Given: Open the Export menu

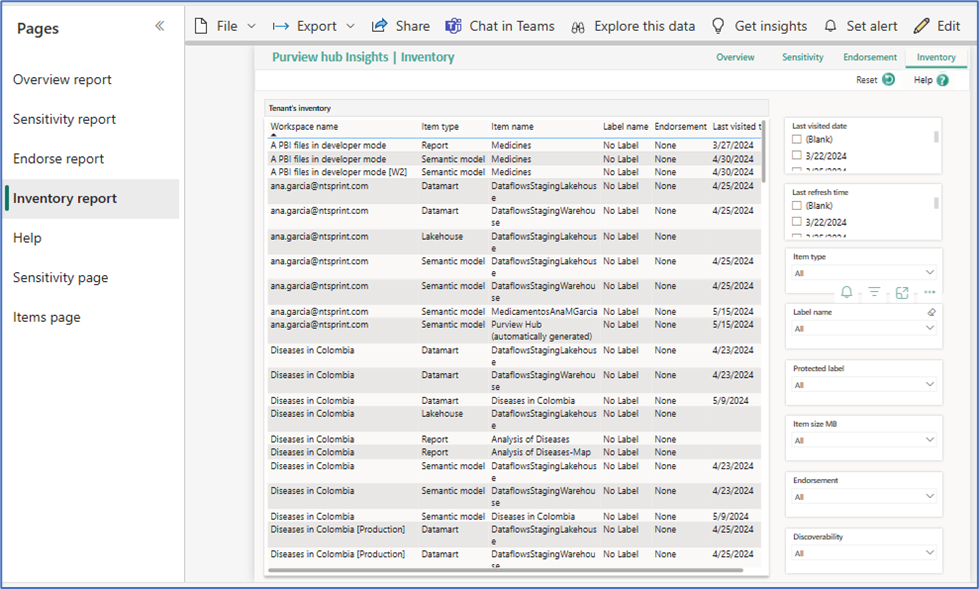Looking at the screenshot, I should click(x=314, y=26).
